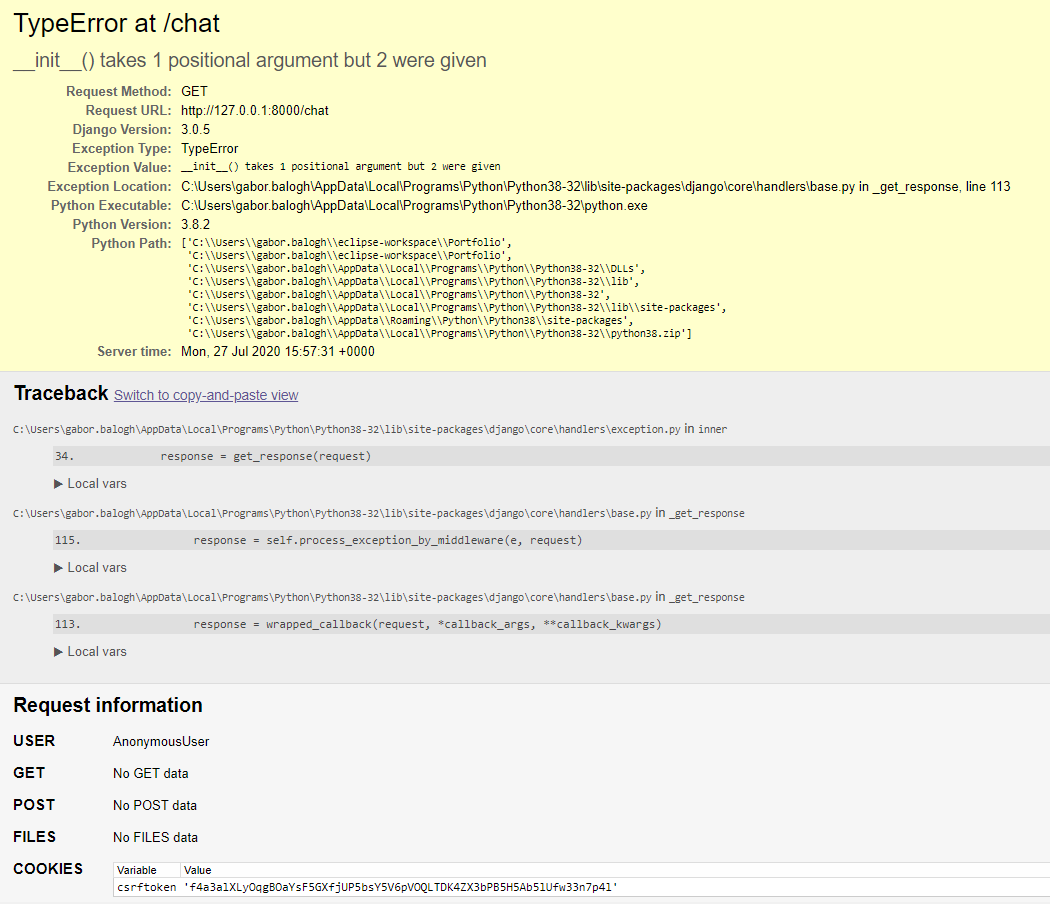Expand Local vars under the exception.py frame
1050x904 pixels.
coord(96,483)
